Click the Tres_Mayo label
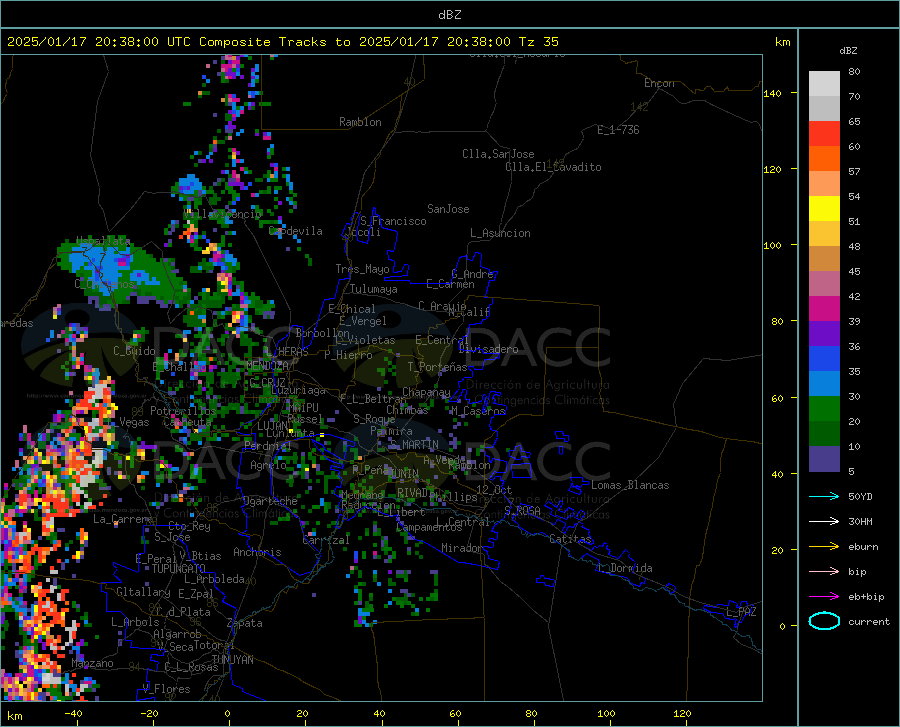Image resolution: width=900 pixels, height=727 pixels. (362, 269)
